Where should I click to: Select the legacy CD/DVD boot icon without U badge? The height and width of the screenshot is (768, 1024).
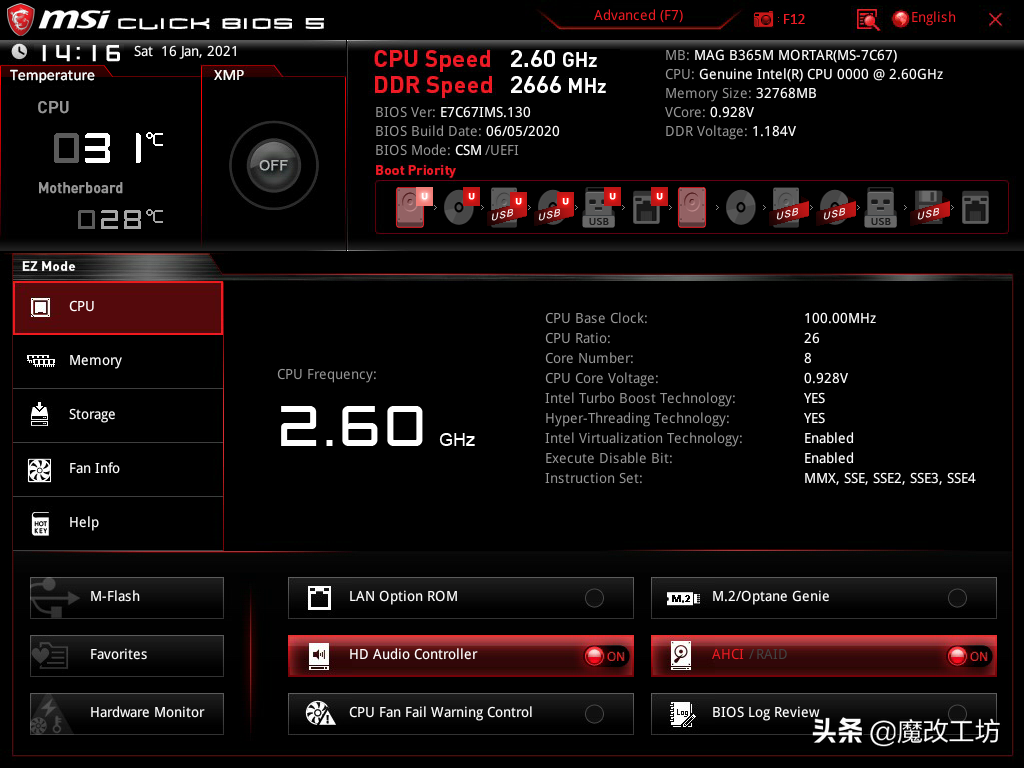coord(741,208)
